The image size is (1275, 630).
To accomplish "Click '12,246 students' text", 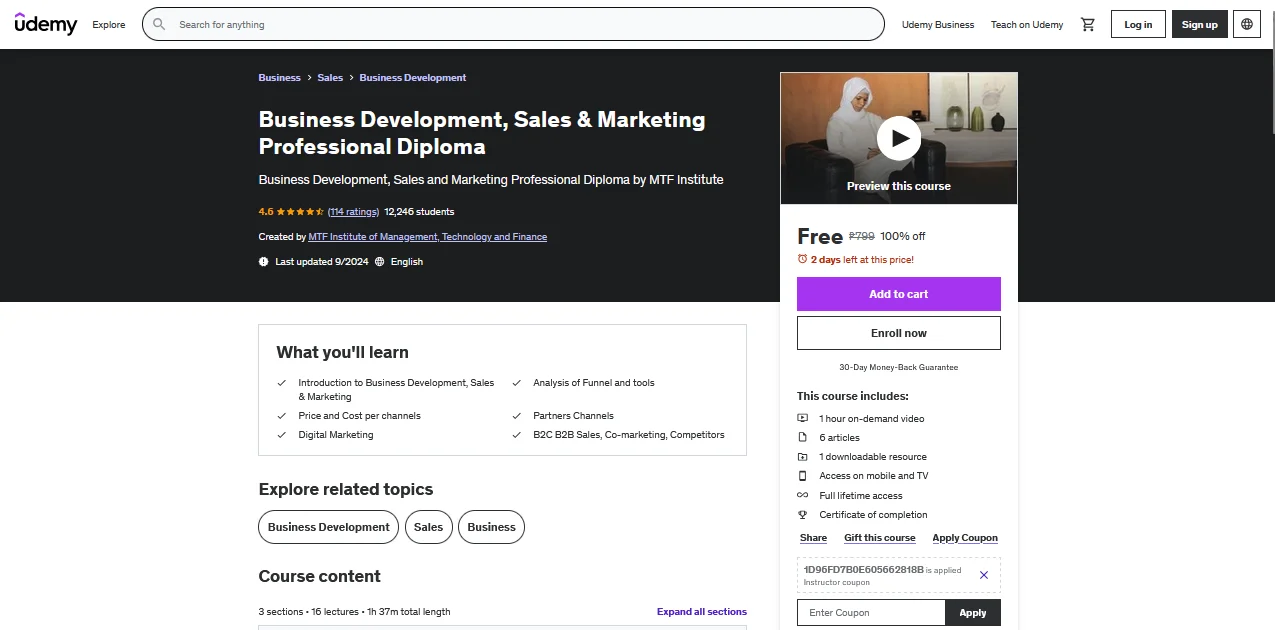I will pos(419,212).
